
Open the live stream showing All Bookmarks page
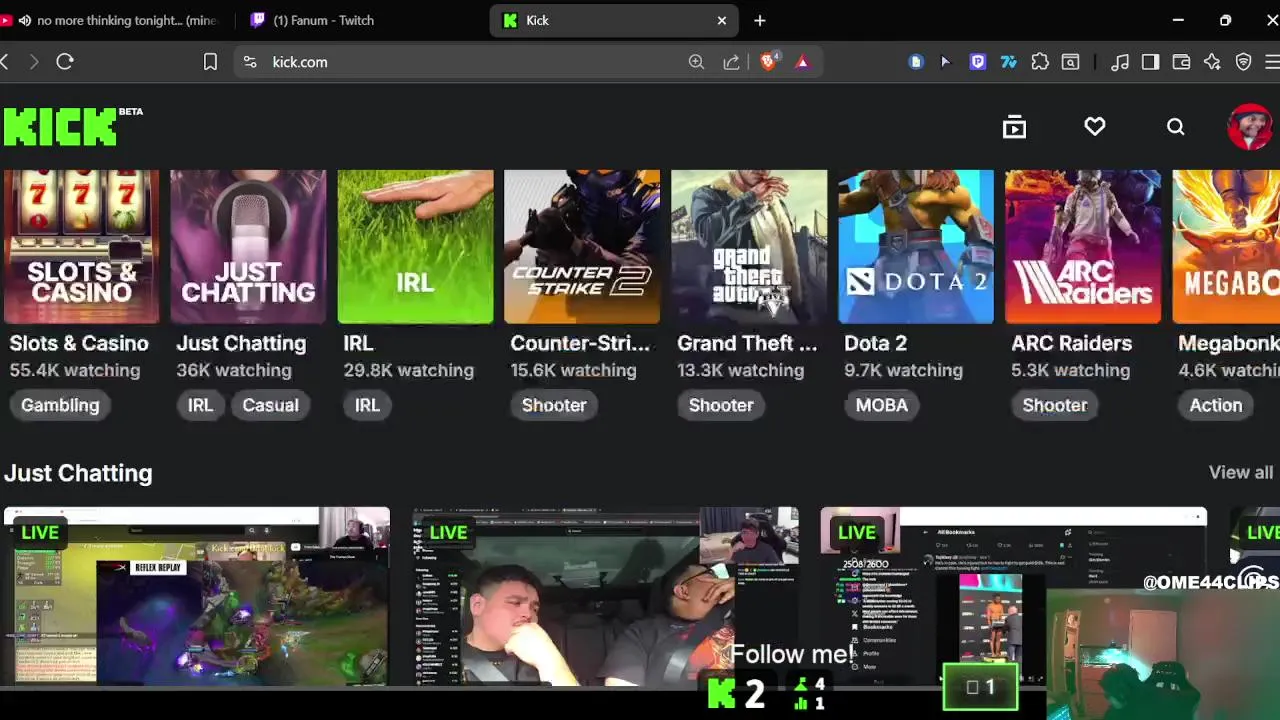pos(1013,596)
